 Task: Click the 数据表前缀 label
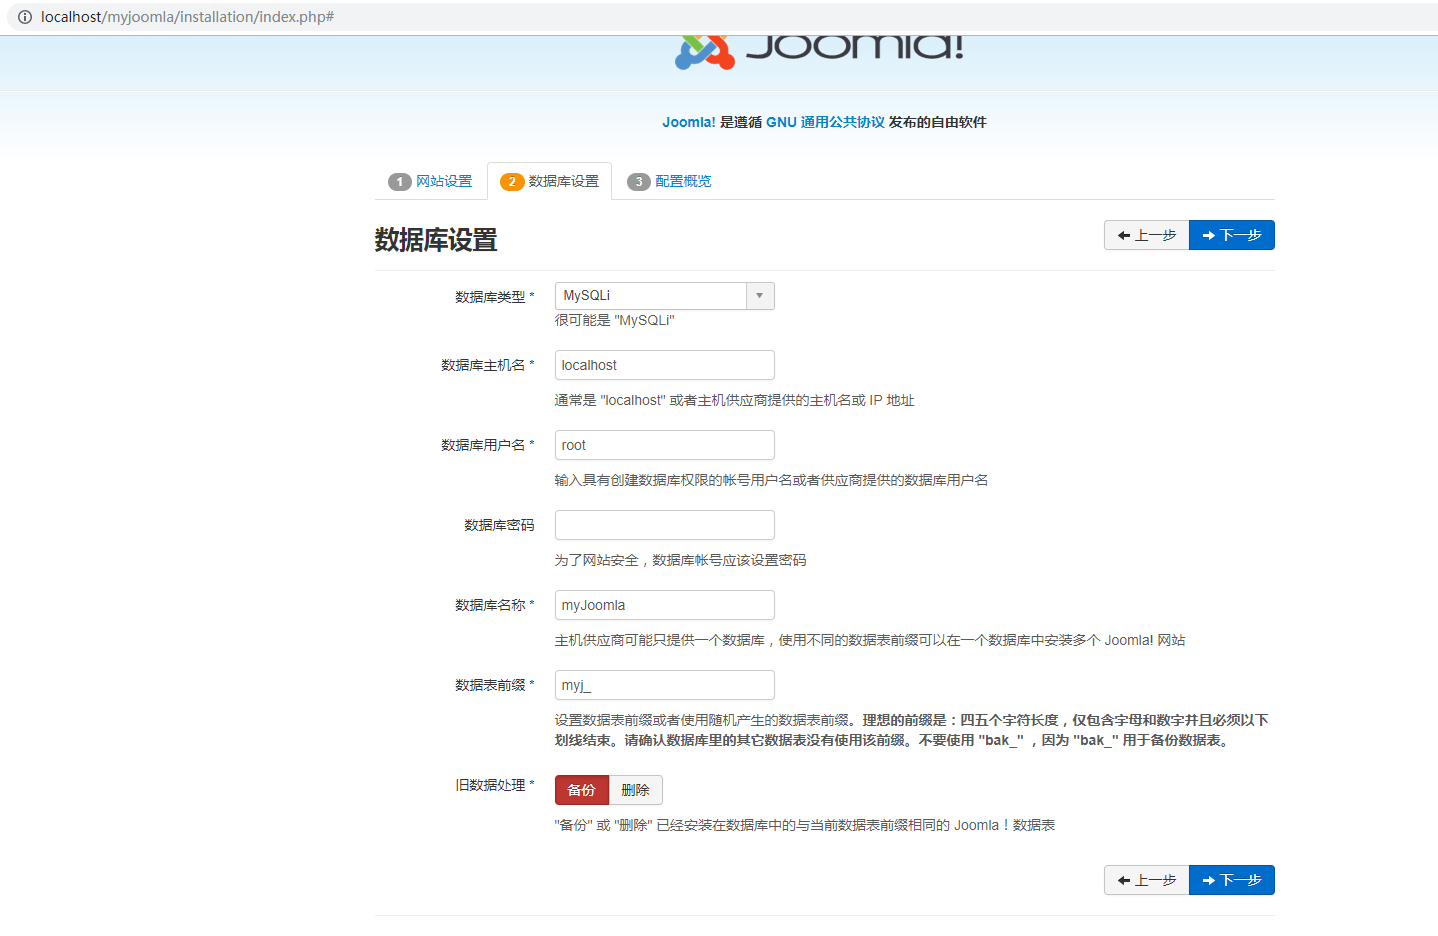tap(495, 685)
